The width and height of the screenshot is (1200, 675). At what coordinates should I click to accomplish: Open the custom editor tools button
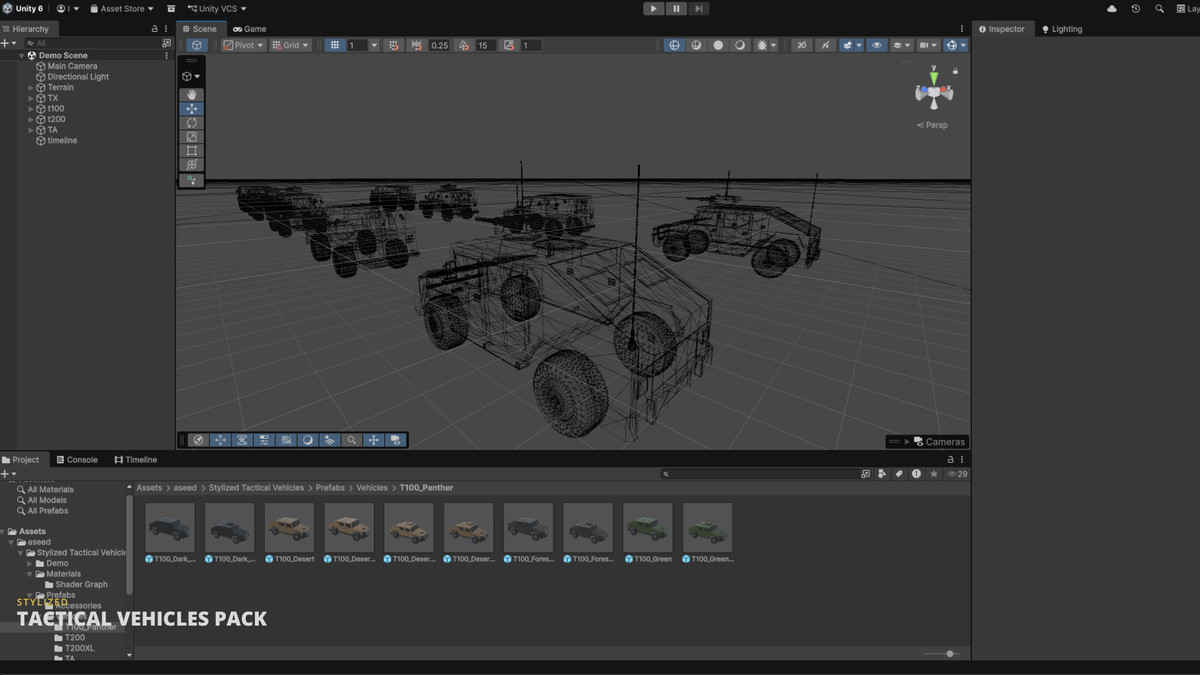point(191,181)
